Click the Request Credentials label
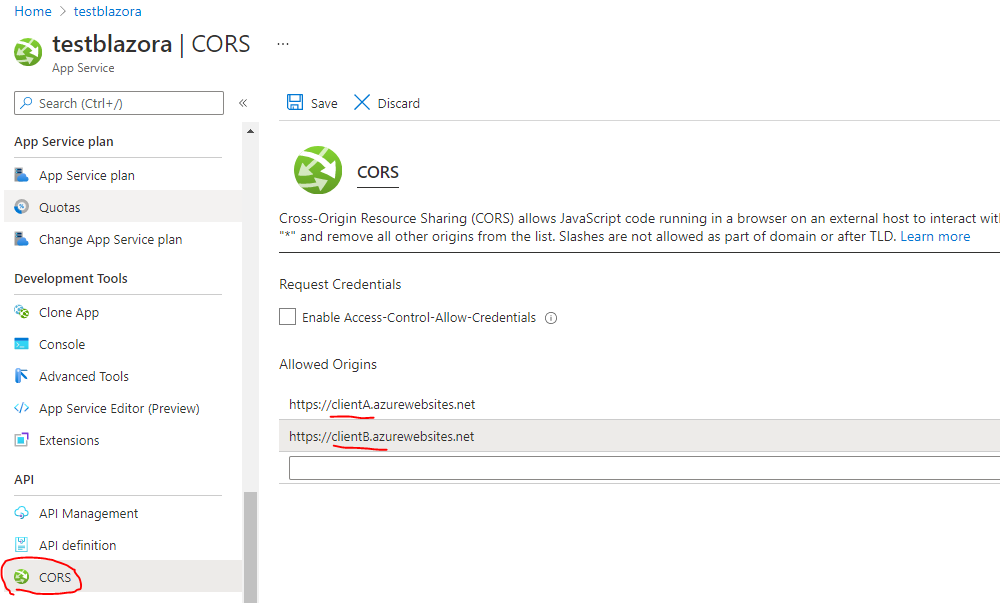 pyautogui.click(x=340, y=284)
